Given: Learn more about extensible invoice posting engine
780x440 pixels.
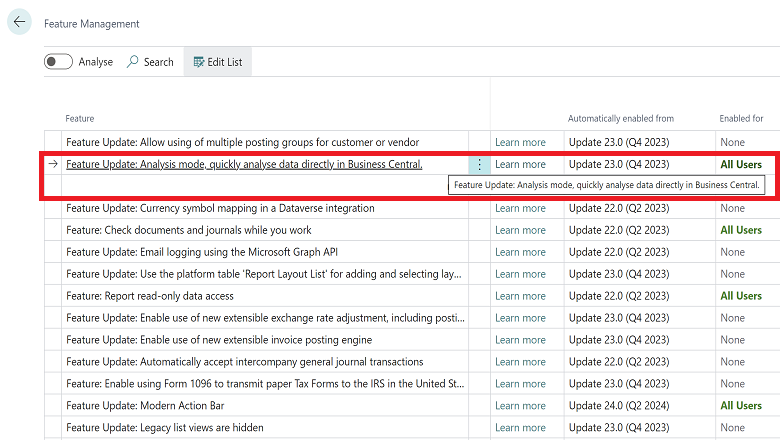Looking at the screenshot, I should coord(520,340).
